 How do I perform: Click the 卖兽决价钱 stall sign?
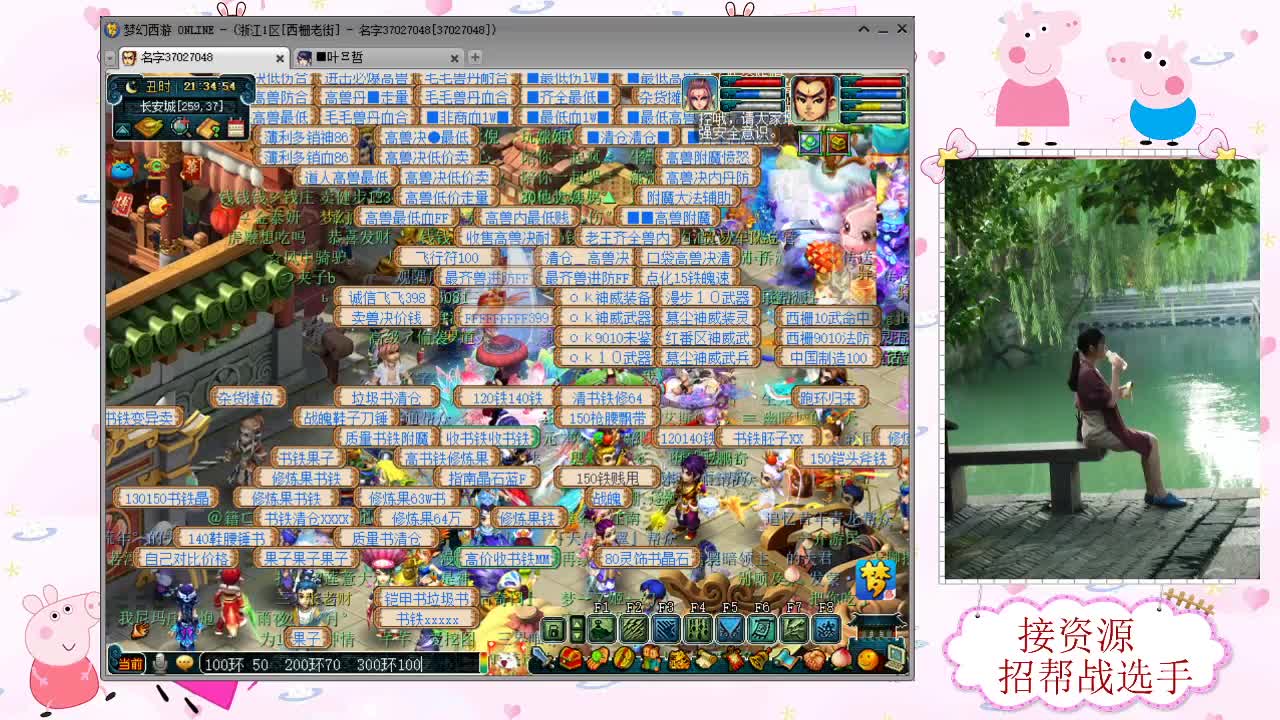click(x=387, y=317)
